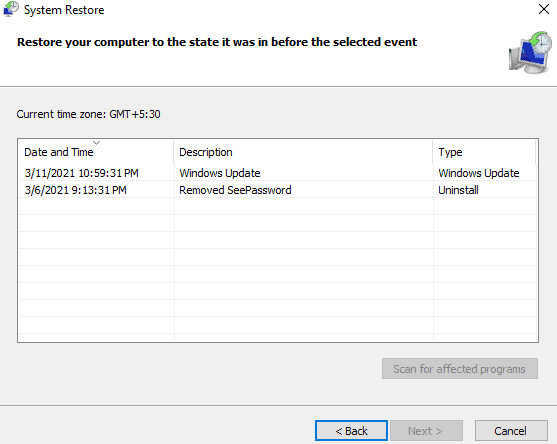Click the Uninstall type cell
Screen dimensions: 557x444
pos(458,190)
